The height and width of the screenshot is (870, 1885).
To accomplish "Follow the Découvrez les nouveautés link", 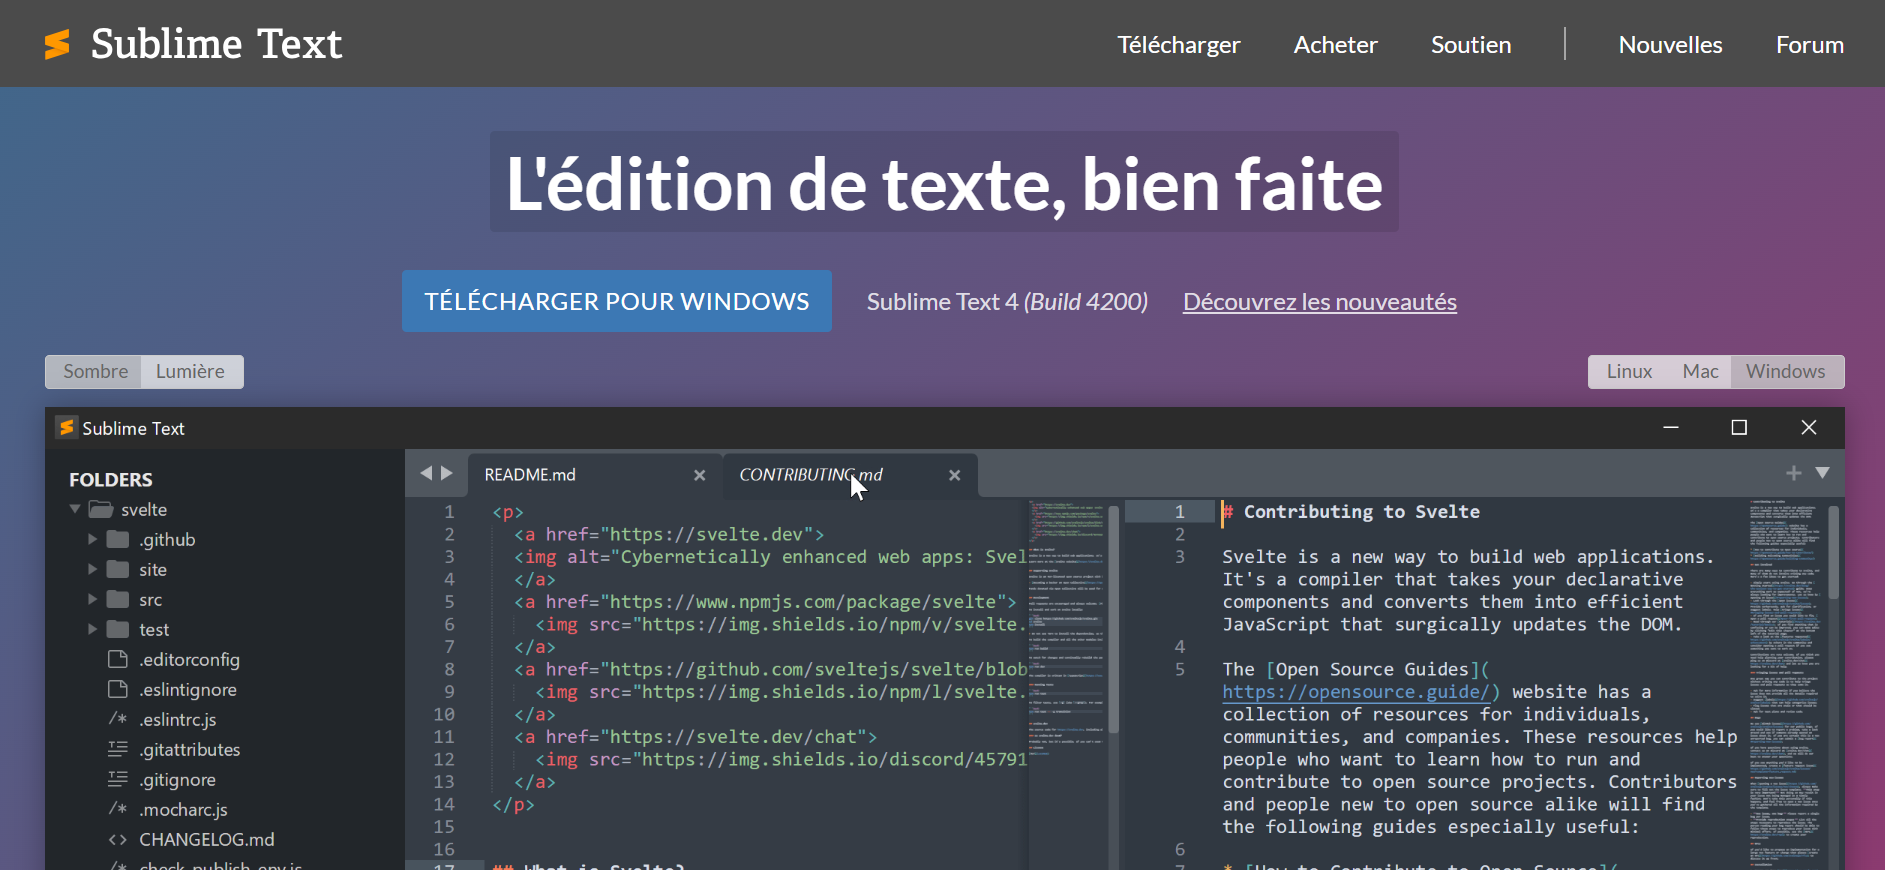I will point(1319,302).
